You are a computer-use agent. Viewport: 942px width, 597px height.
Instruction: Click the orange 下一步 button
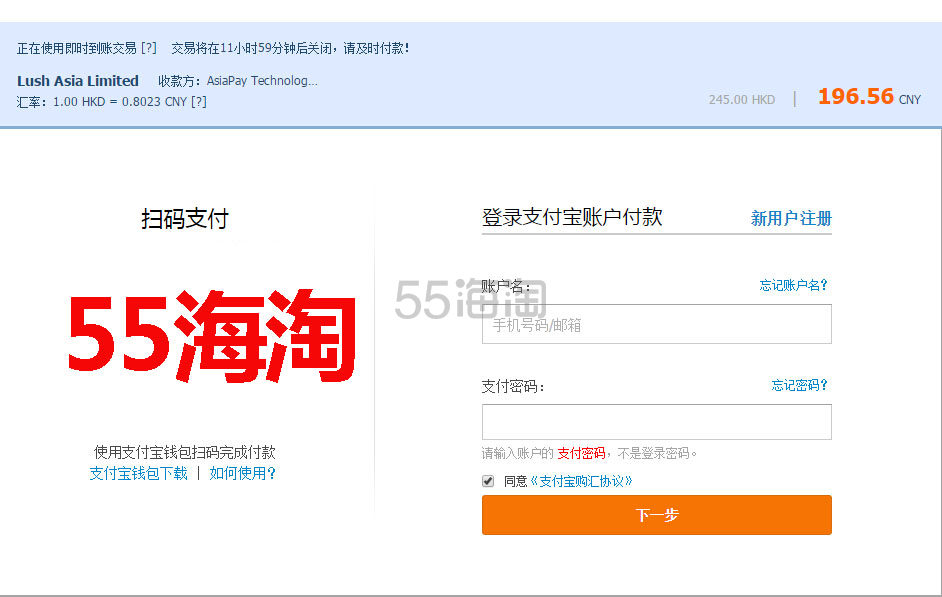click(x=657, y=515)
